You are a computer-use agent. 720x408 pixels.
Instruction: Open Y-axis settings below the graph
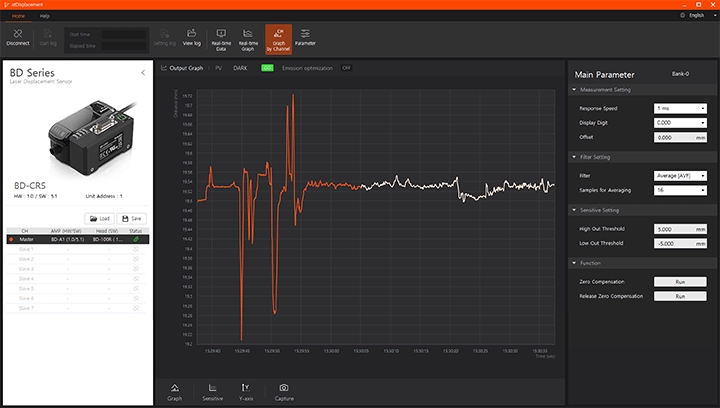[x=245, y=390]
